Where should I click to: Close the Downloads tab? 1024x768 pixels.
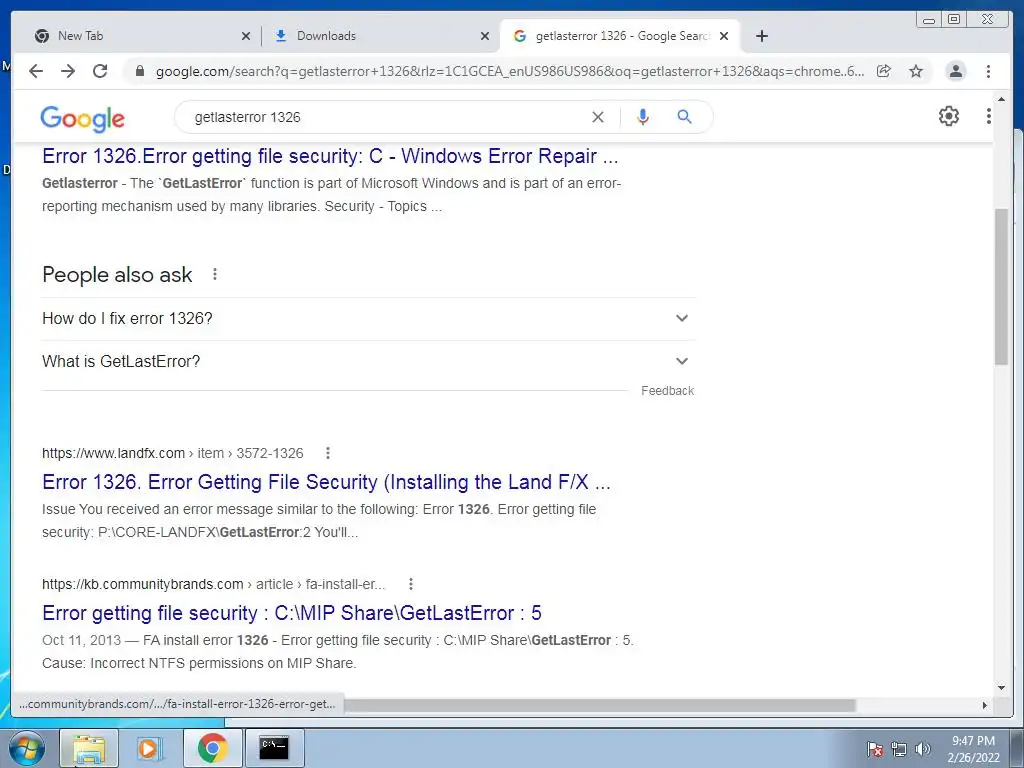485,36
